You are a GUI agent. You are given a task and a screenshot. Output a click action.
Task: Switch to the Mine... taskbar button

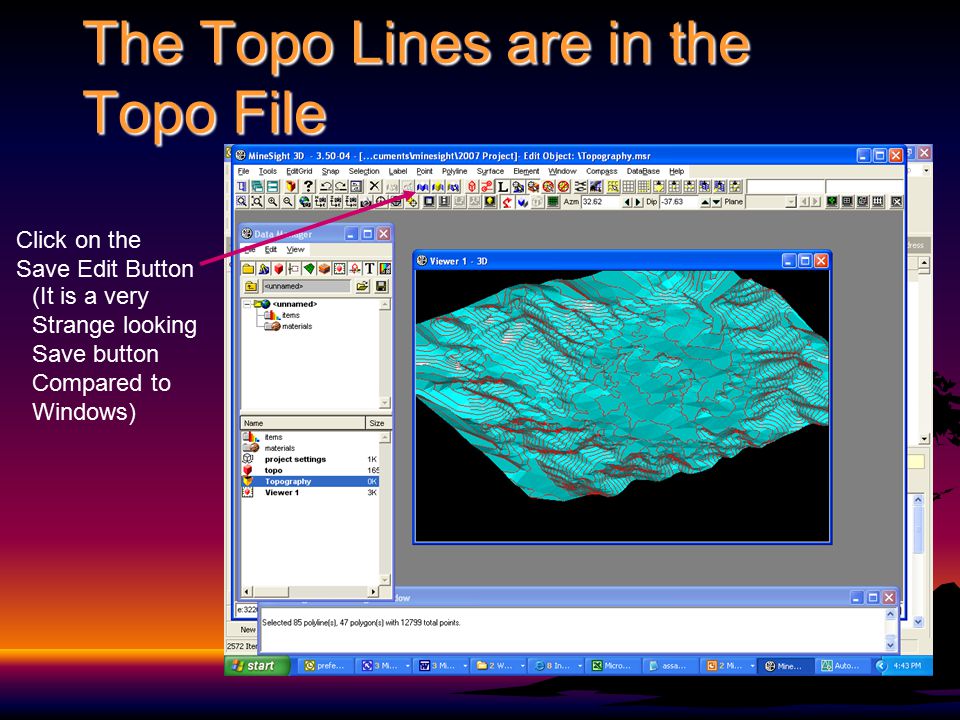(786, 666)
